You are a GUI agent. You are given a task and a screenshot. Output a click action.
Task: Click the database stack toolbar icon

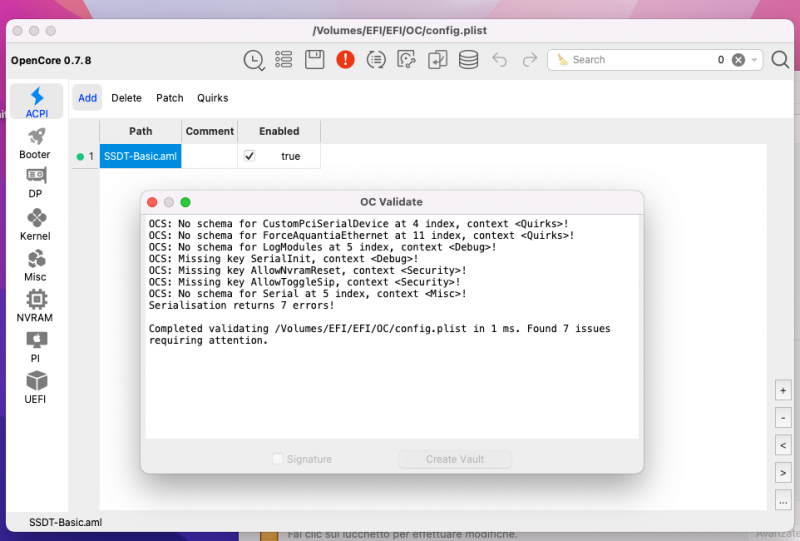point(468,60)
